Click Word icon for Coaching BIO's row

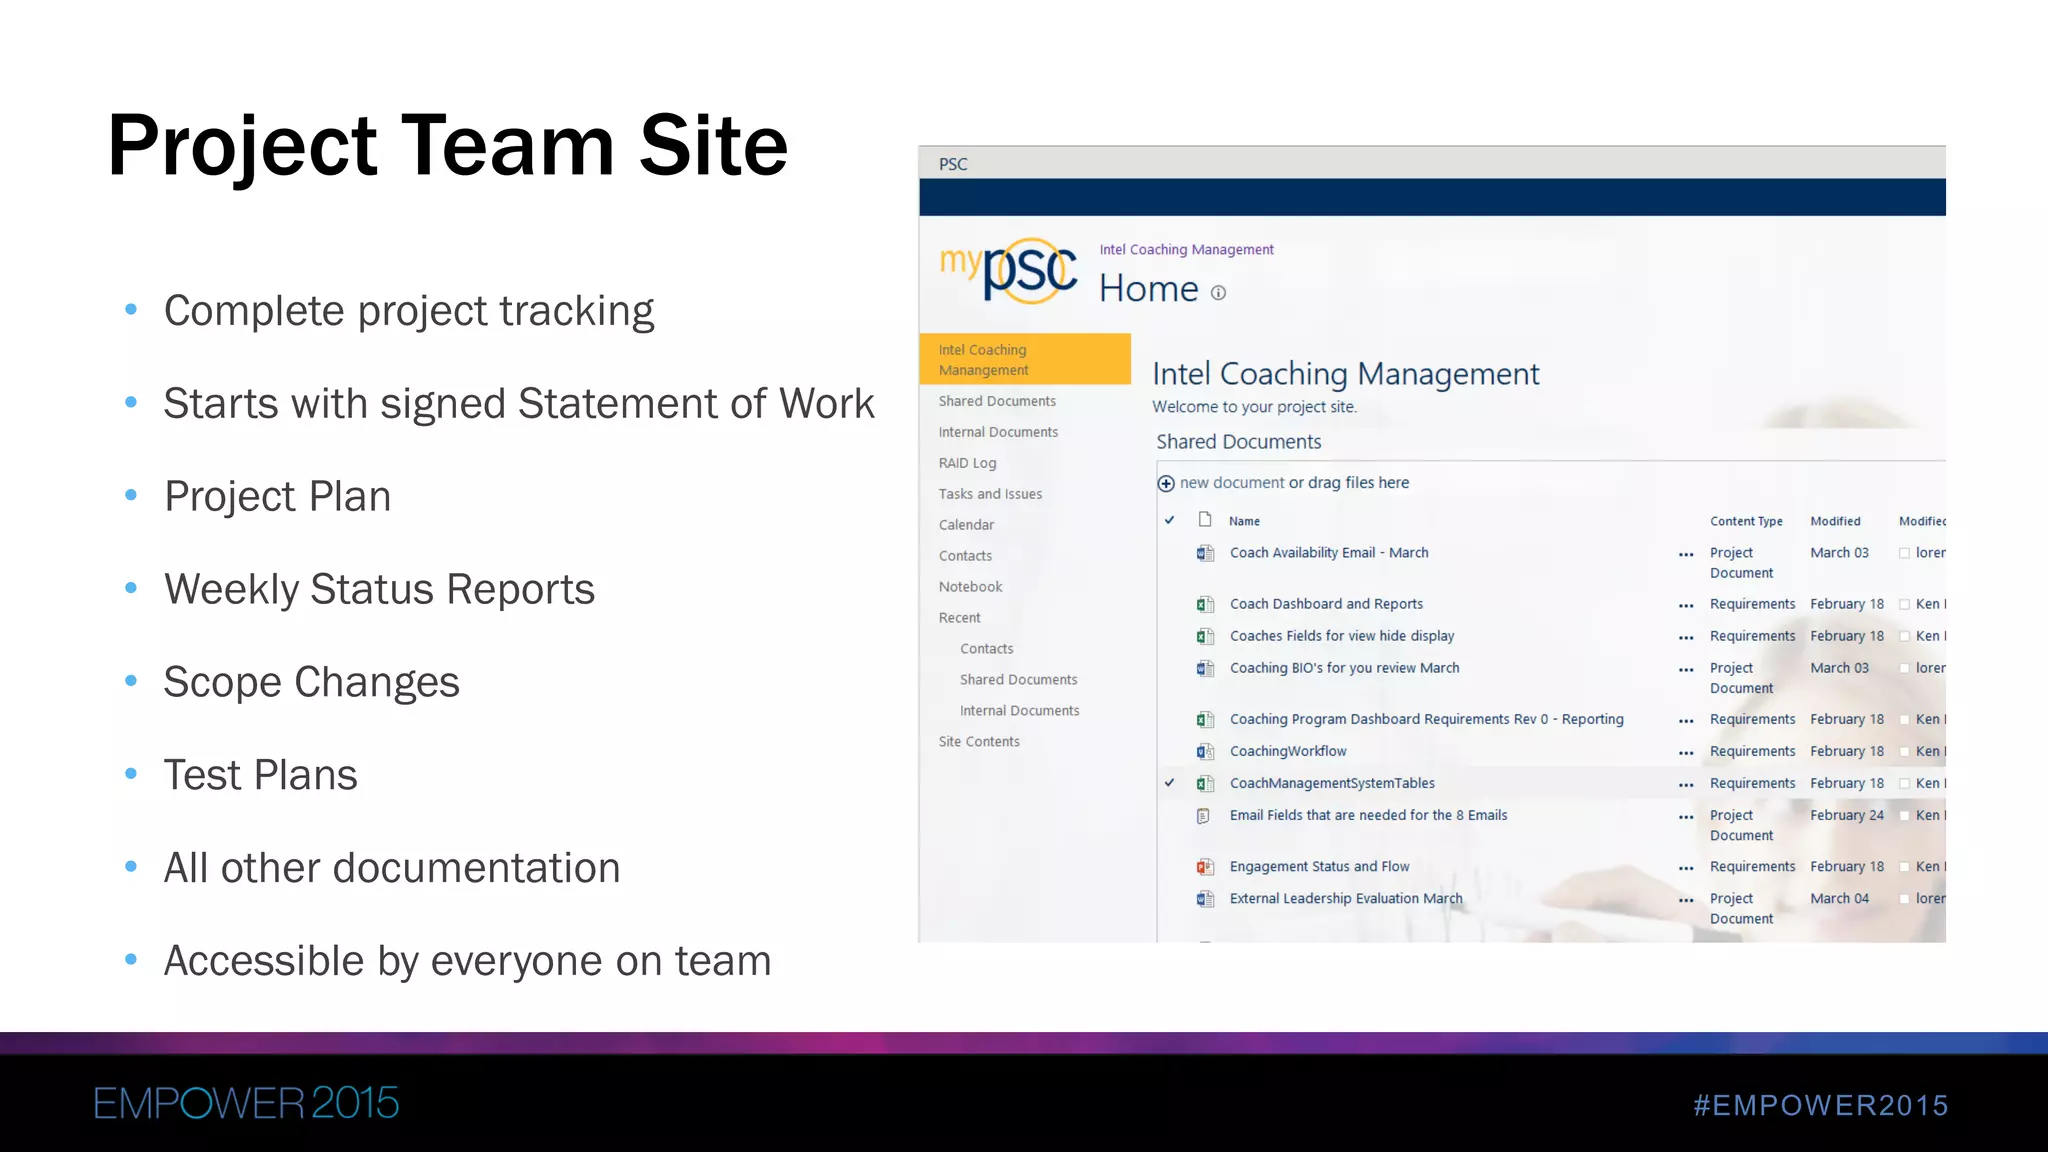[x=1206, y=668]
